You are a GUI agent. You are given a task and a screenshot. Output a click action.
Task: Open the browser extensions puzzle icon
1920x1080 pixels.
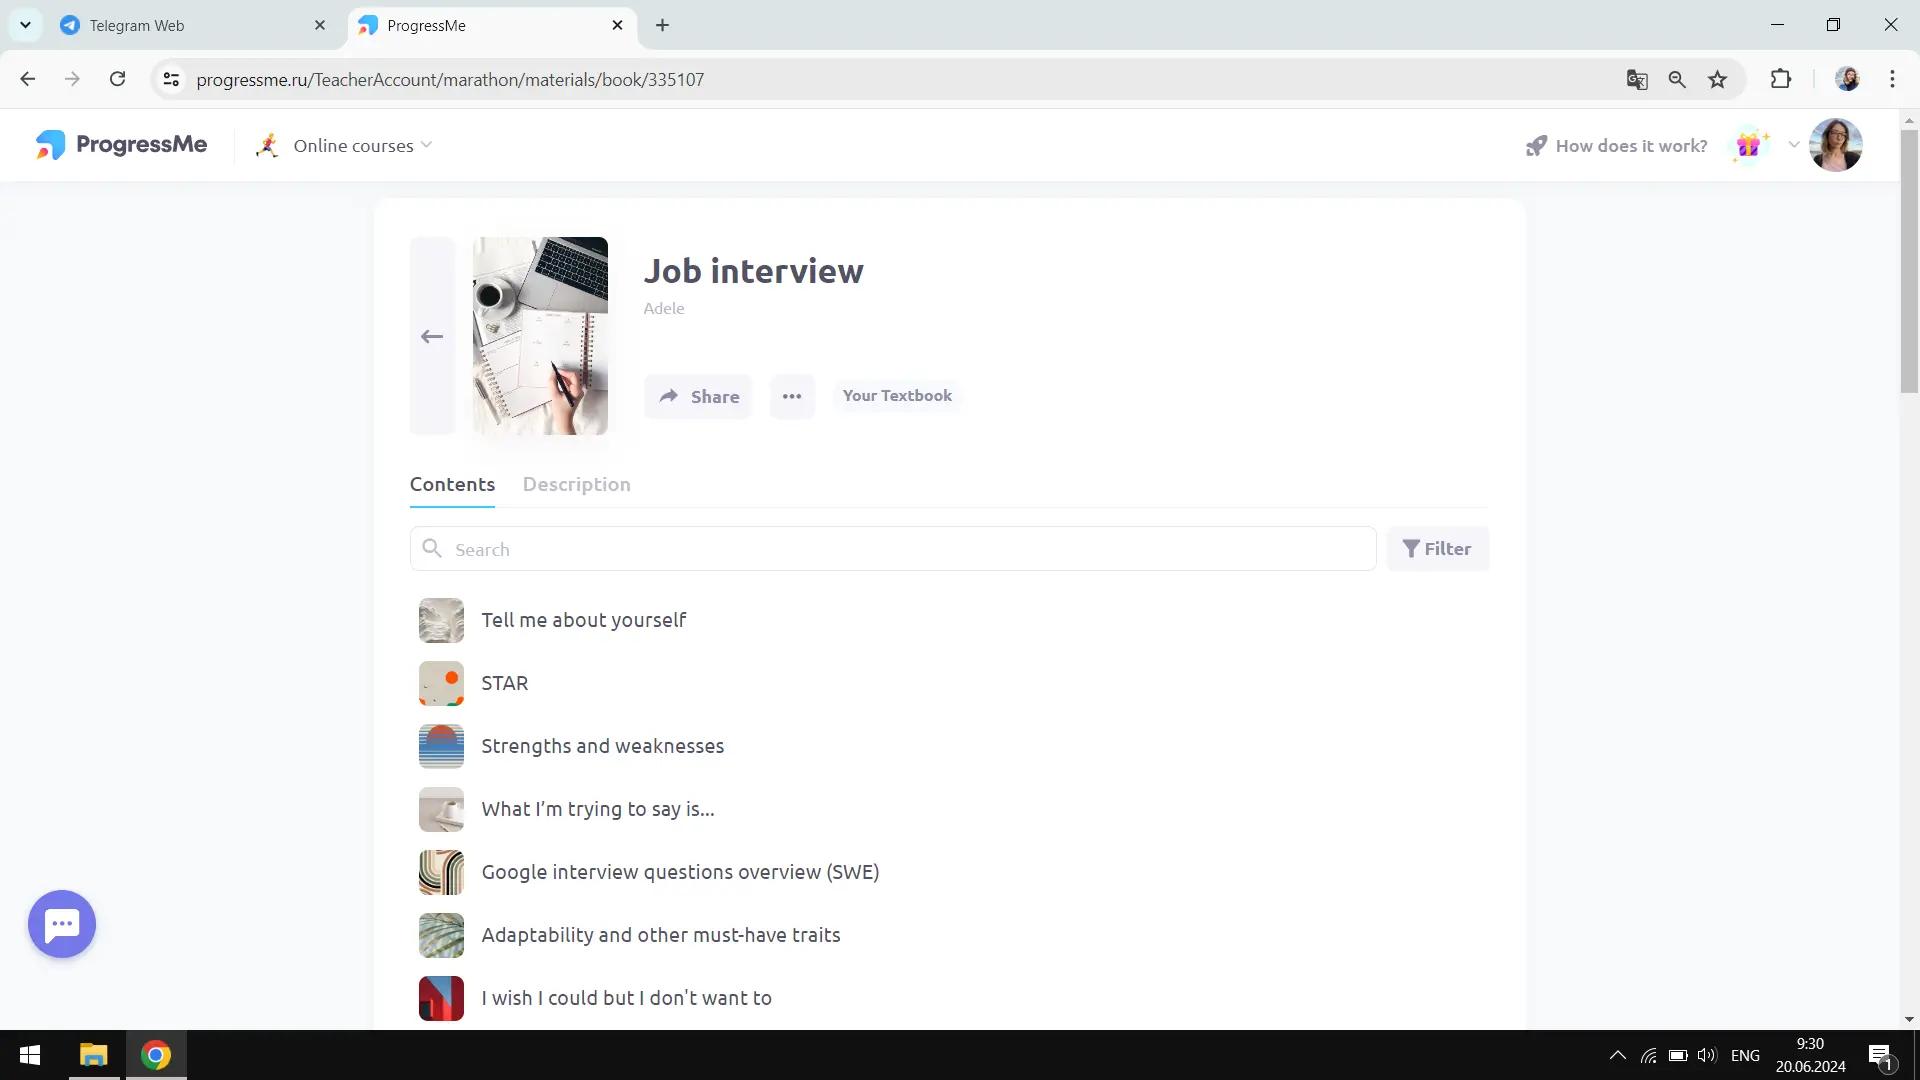click(1780, 80)
